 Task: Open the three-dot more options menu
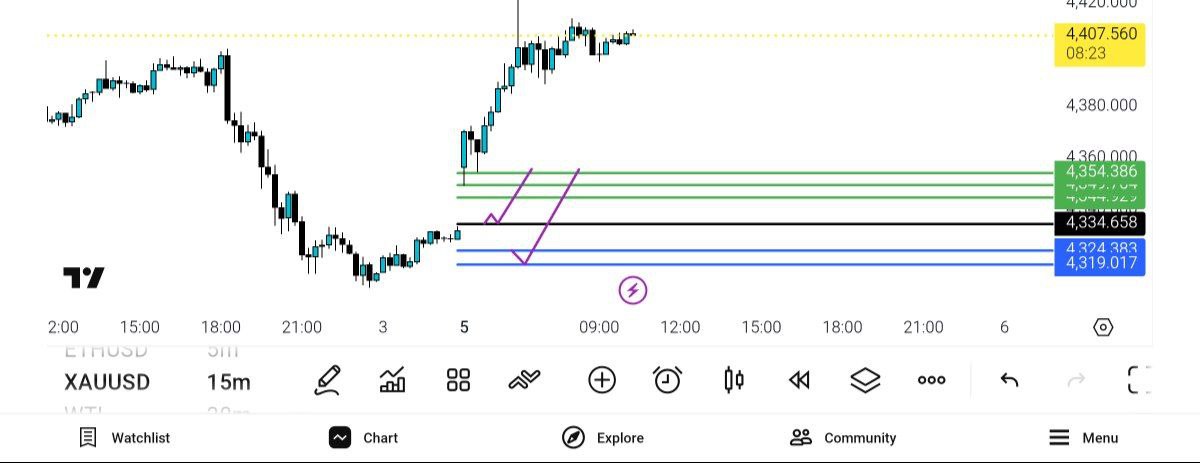pyautogui.click(x=931, y=380)
